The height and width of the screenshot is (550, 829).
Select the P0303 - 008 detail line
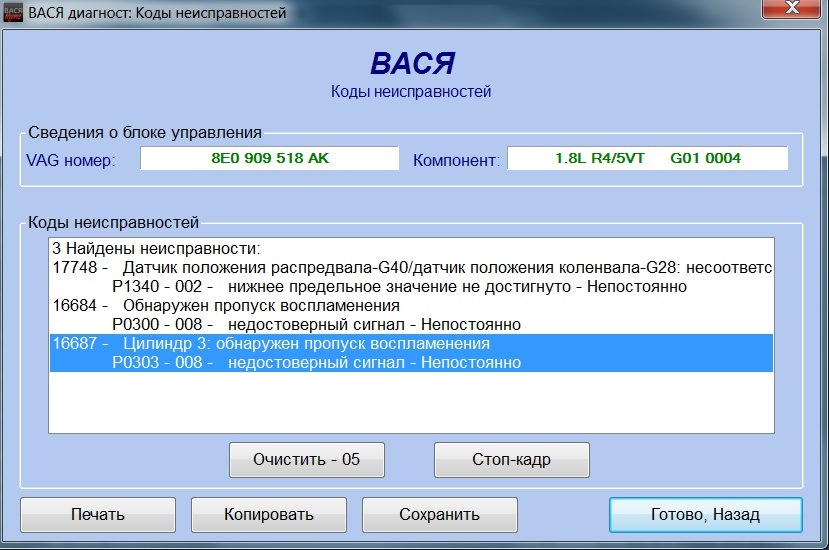coord(411,363)
